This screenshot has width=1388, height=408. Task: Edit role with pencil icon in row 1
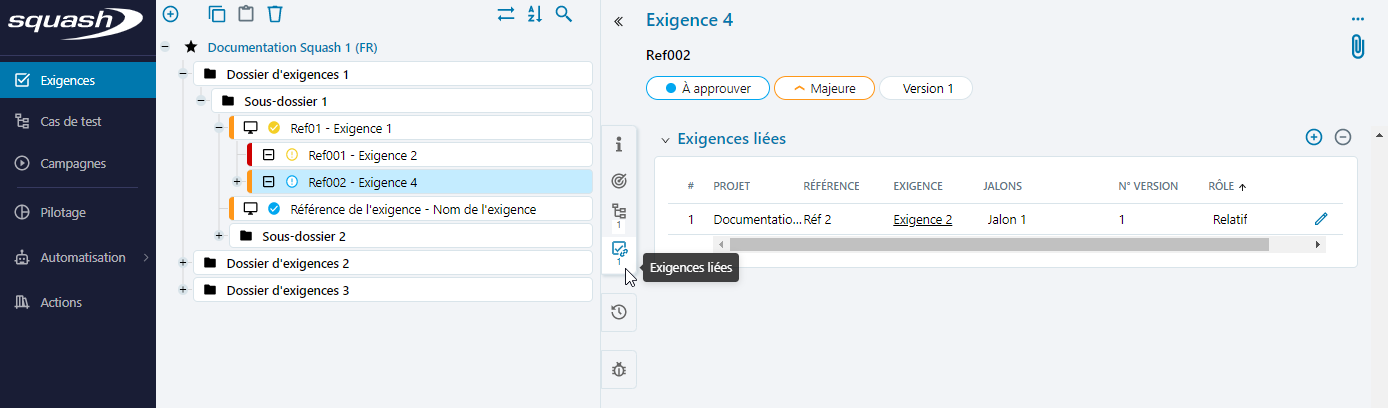tap(1321, 219)
